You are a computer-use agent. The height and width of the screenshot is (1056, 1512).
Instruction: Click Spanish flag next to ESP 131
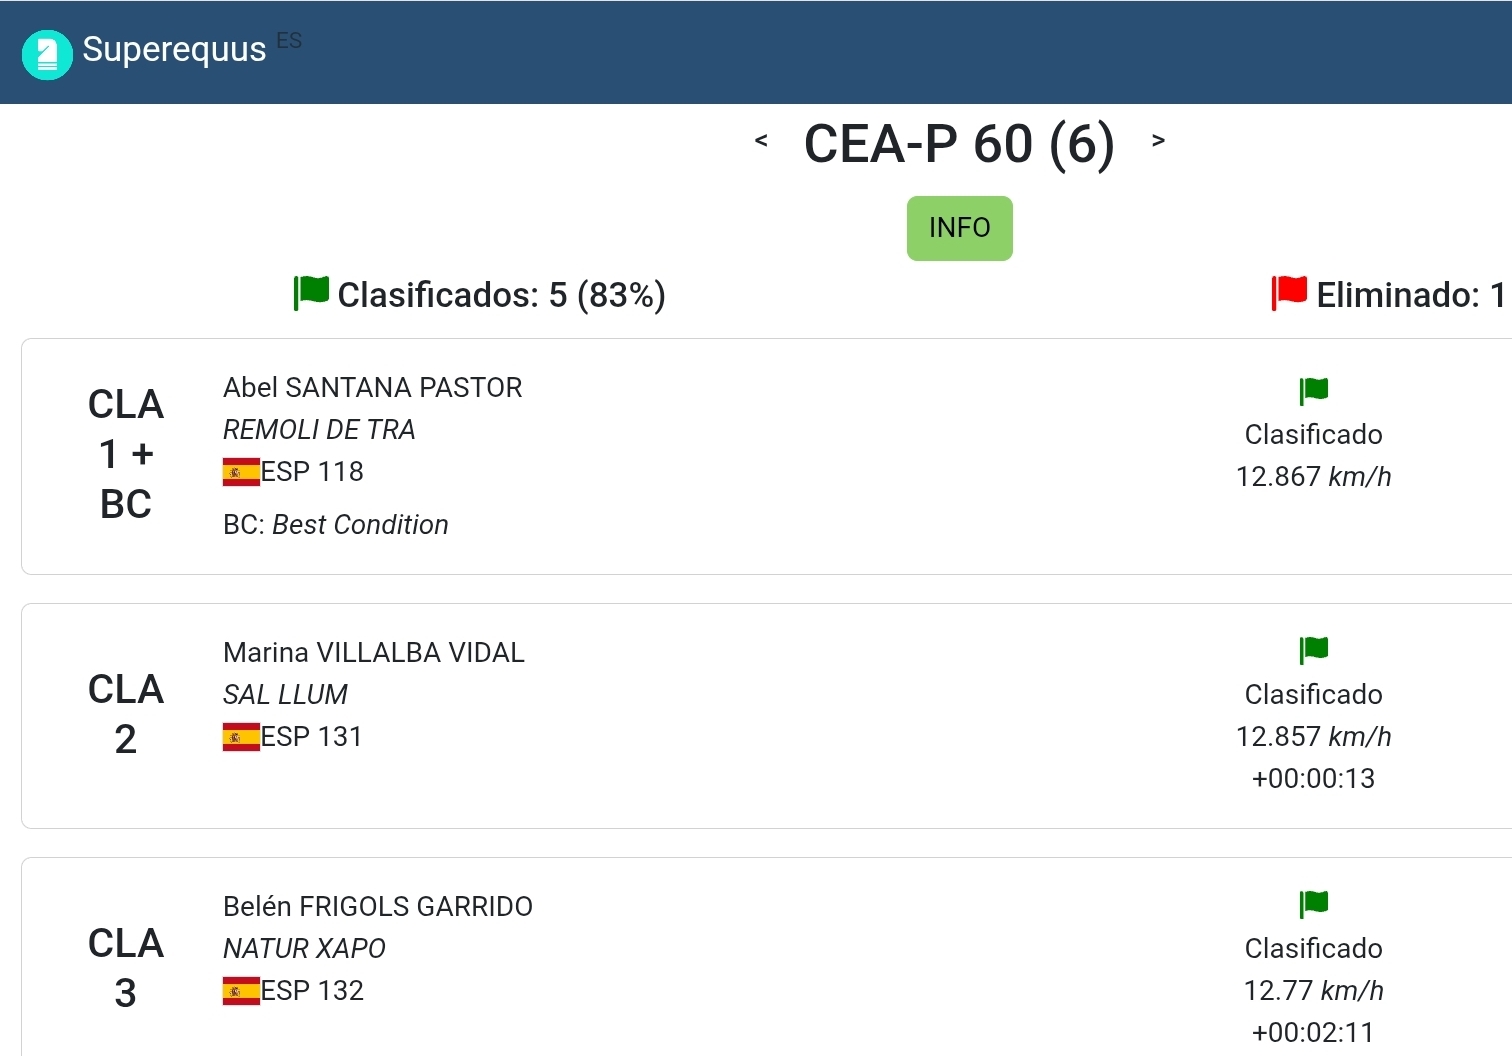tap(241, 737)
